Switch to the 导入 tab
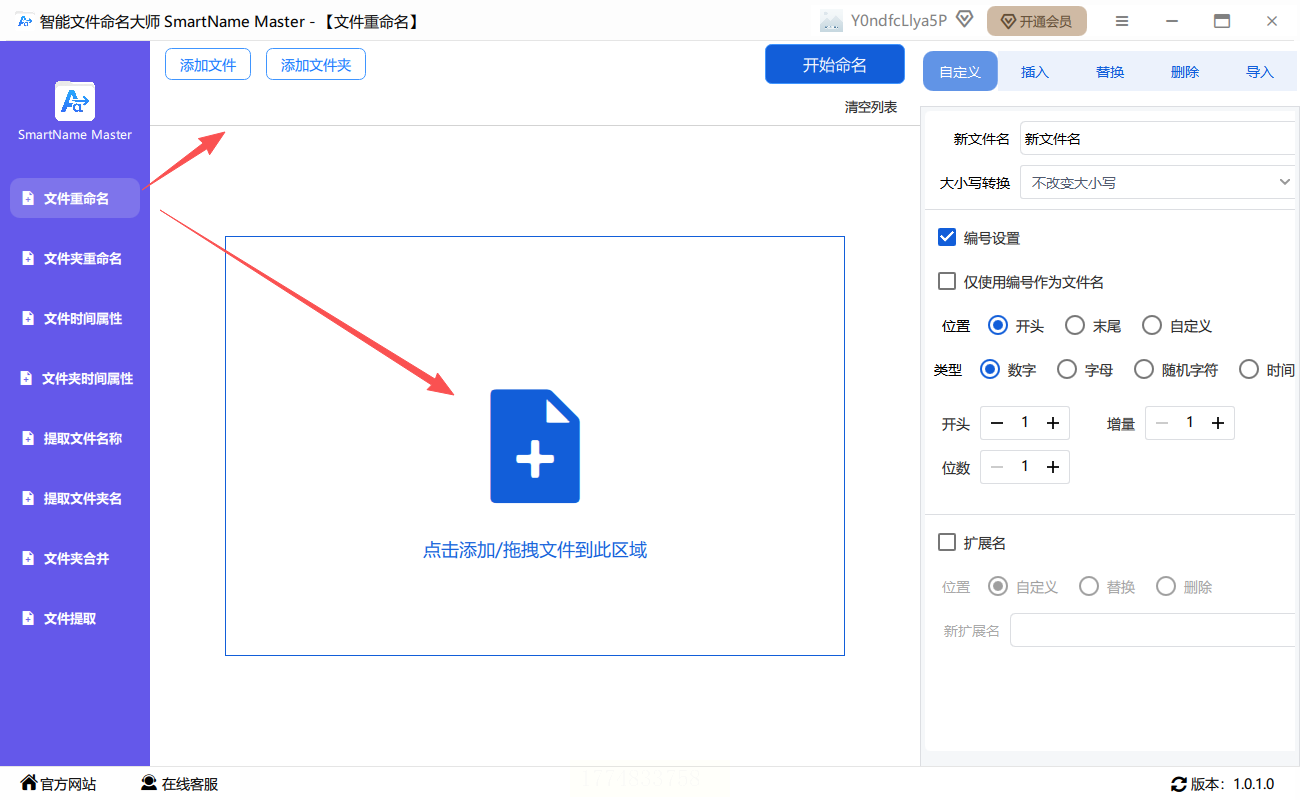The height and width of the screenshot is (800, 1300). 1260,72
